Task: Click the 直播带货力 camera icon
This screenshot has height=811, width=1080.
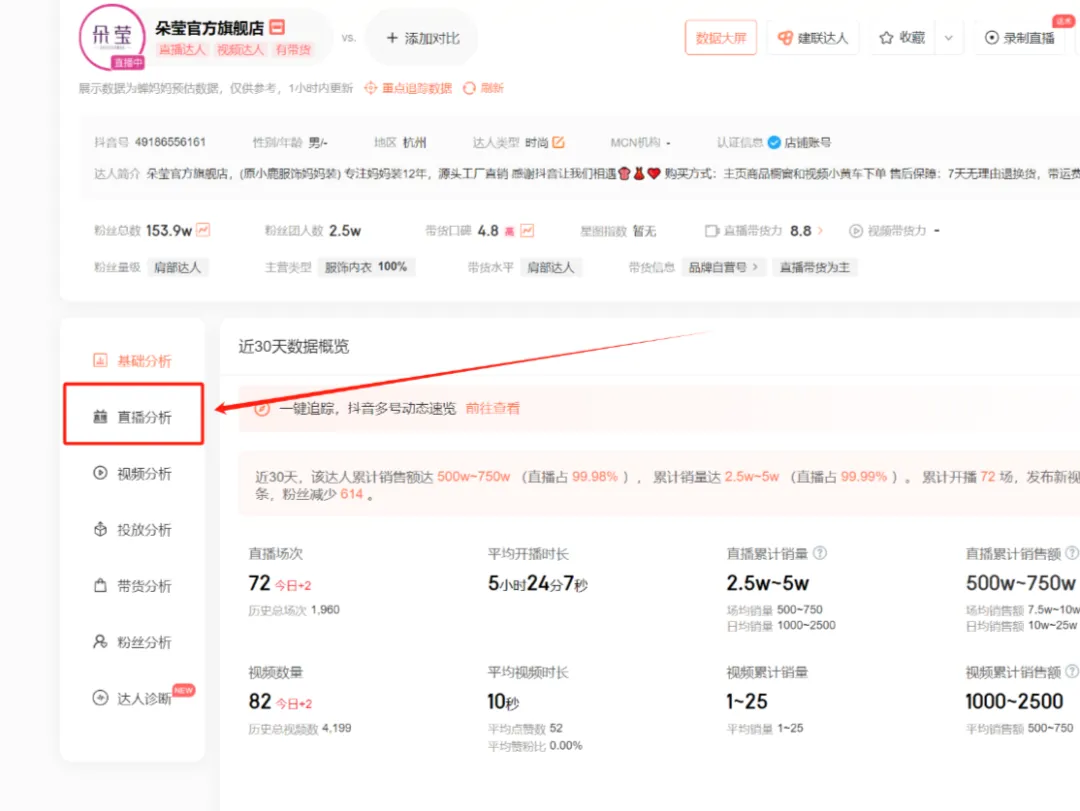Action: coord(712,231)
